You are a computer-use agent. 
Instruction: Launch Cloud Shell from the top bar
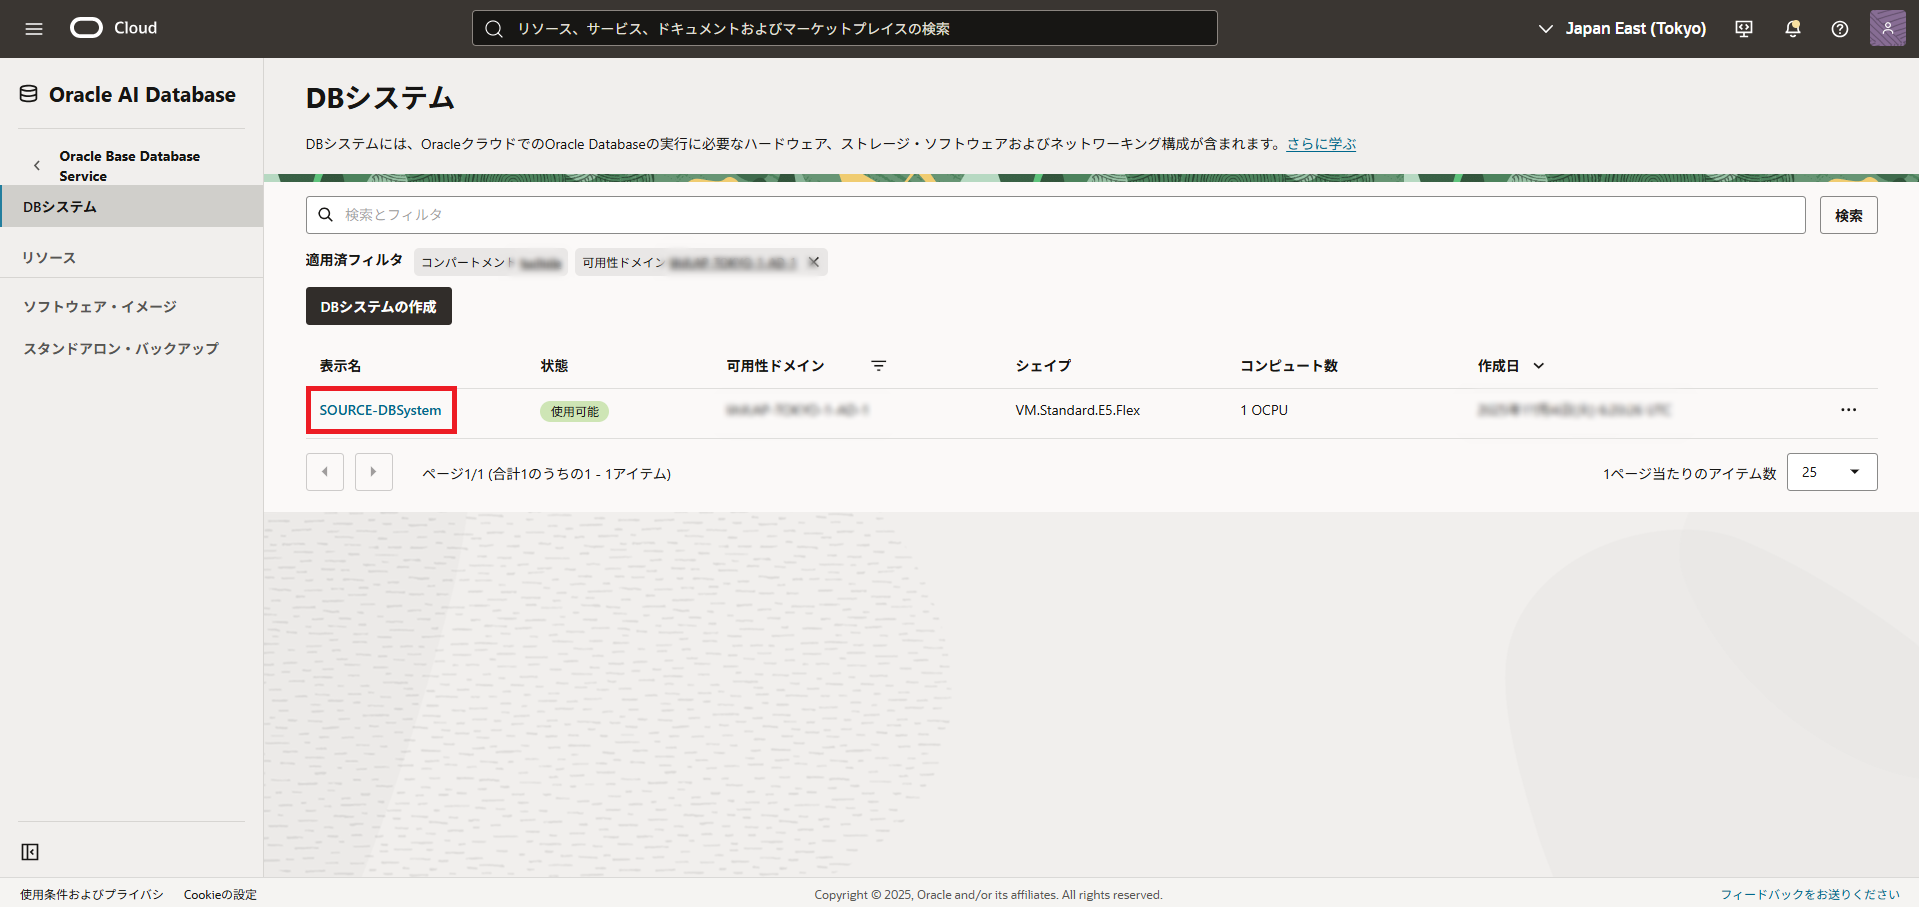point(1743,28)
